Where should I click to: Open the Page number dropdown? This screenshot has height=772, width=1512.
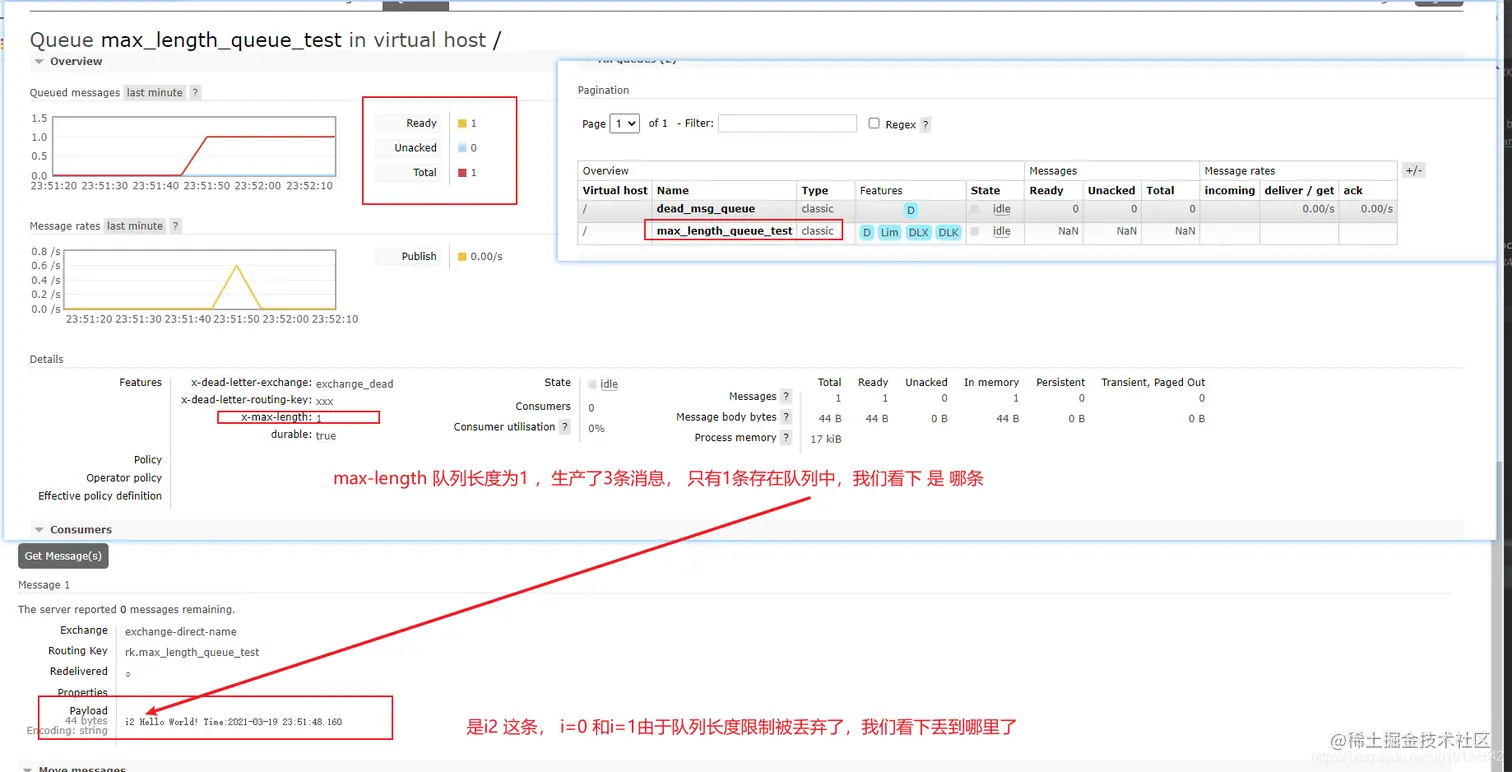point(625,124)
